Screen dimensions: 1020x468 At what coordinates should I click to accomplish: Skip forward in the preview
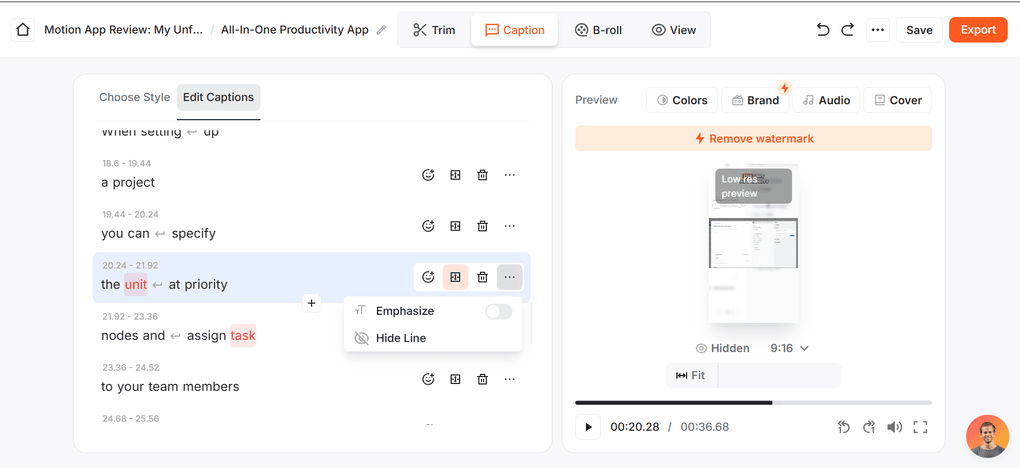869,427
